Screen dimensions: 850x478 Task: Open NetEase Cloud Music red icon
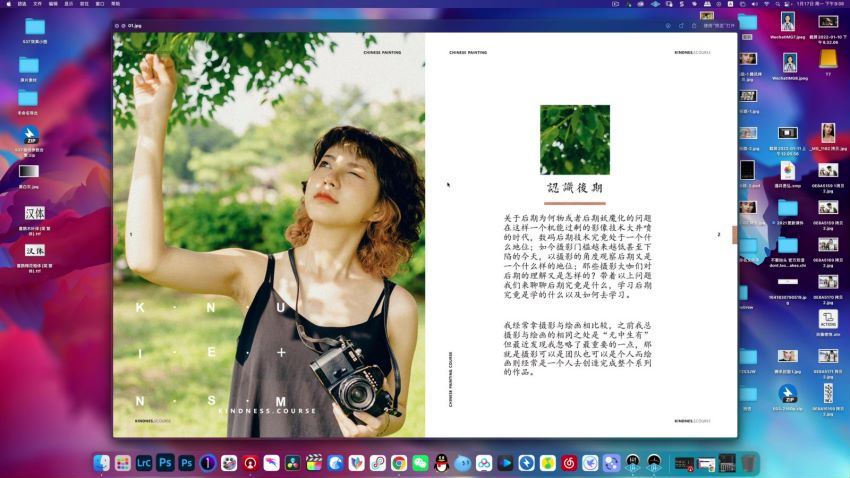click(x=569, y=463)
